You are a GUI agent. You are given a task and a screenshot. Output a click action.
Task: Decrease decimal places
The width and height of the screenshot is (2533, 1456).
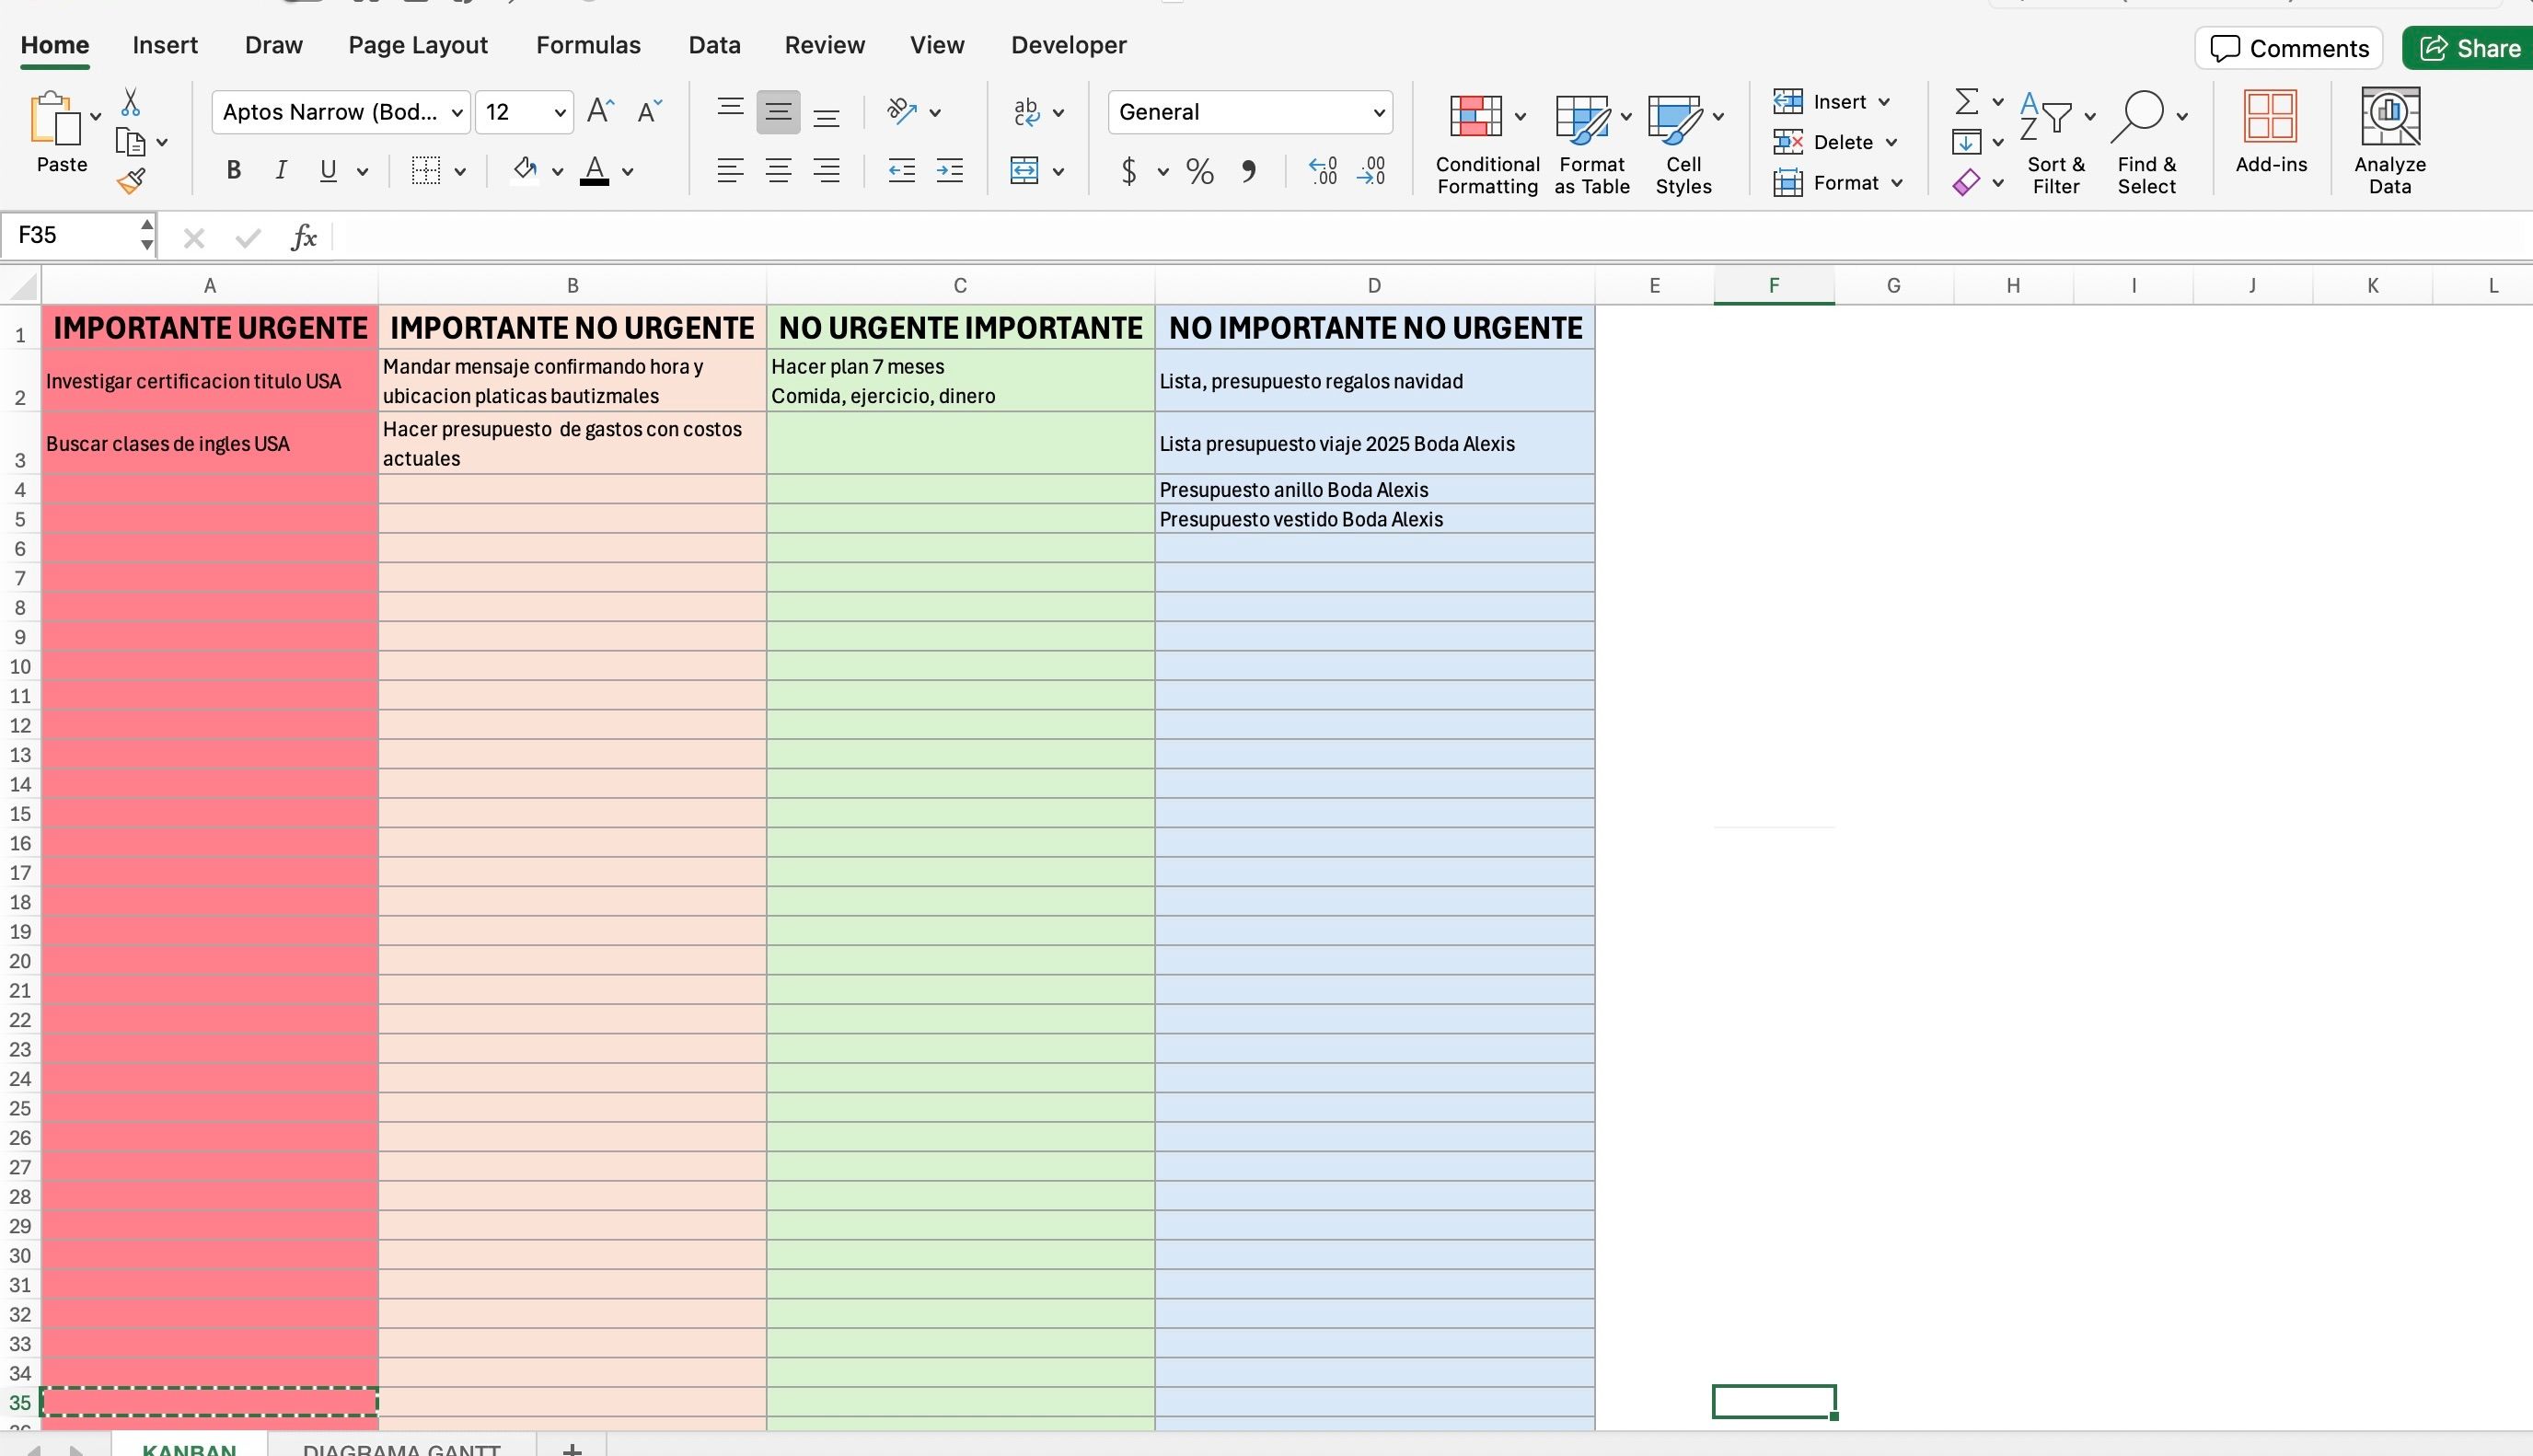click(1371, 171)
